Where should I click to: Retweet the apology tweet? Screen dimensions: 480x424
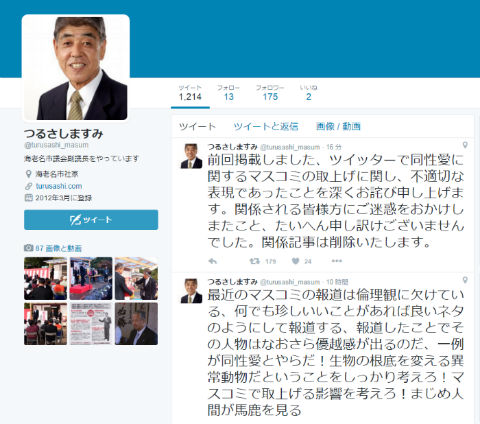(x=255, y=261)
